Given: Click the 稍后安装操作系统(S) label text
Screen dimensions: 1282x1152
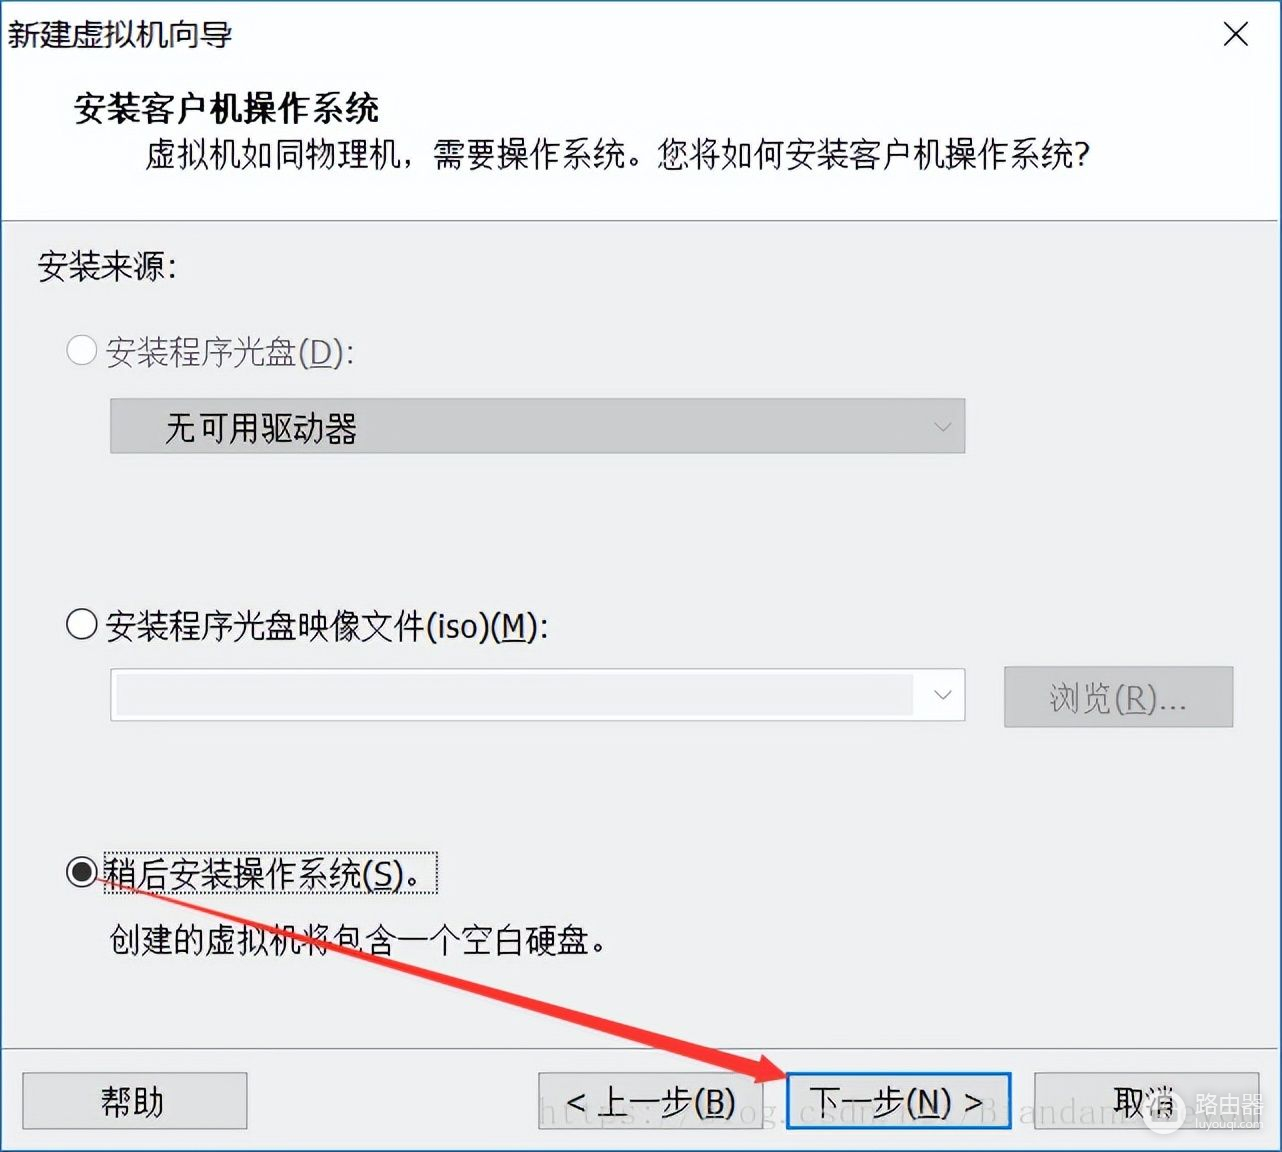Looking at the screenshot, I should tap(270, 873).
